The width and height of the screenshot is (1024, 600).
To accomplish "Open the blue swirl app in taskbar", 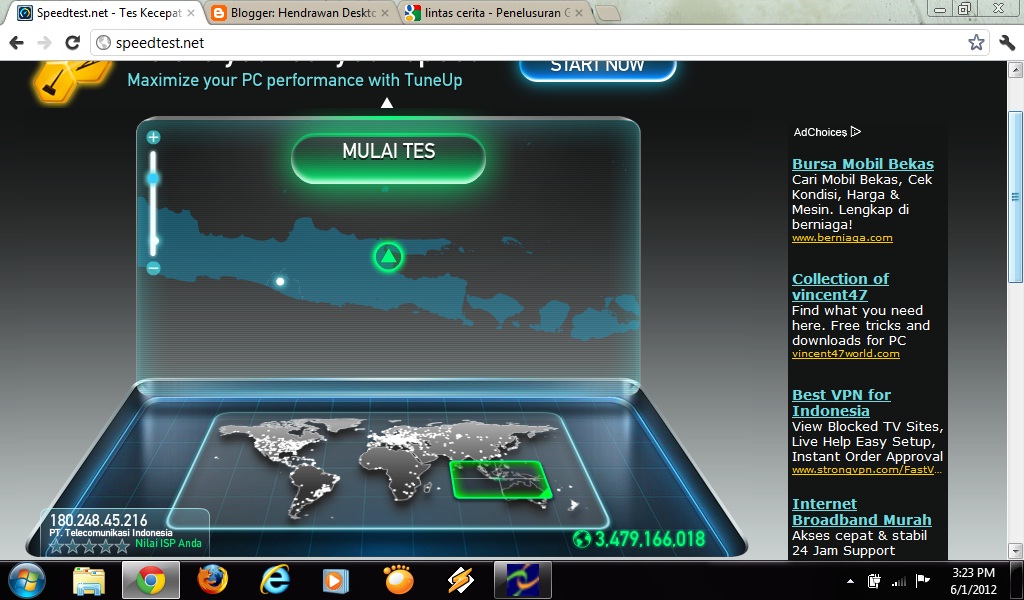I will tap(523, 580).
